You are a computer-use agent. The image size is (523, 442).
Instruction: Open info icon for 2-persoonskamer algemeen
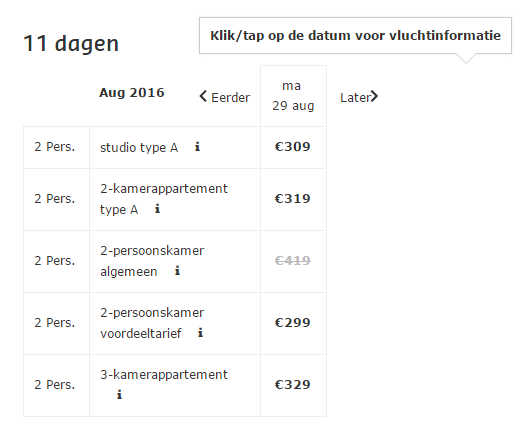coord(177,271)
